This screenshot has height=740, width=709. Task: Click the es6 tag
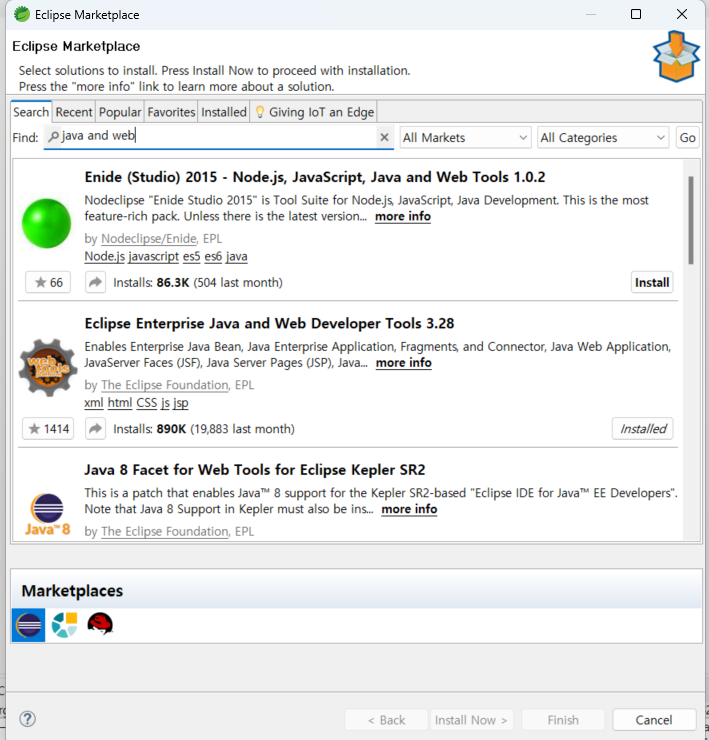pos(213,256)
